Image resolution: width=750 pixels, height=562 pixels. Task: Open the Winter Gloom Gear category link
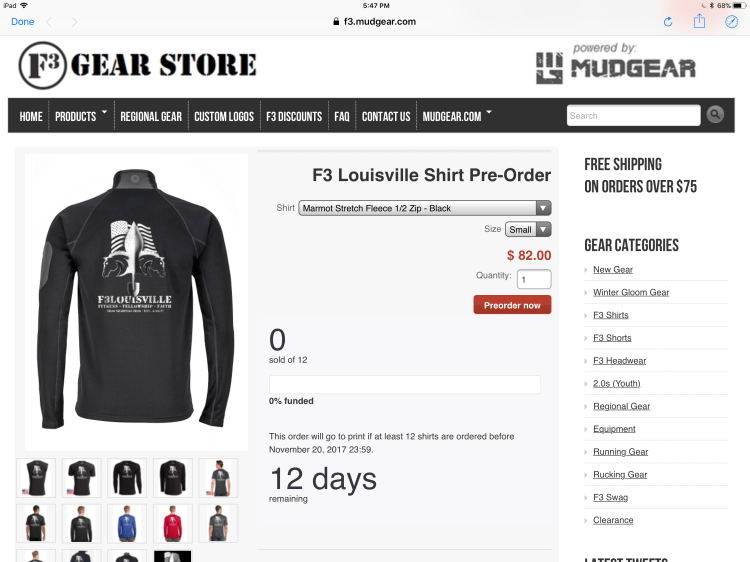(631, 292)
